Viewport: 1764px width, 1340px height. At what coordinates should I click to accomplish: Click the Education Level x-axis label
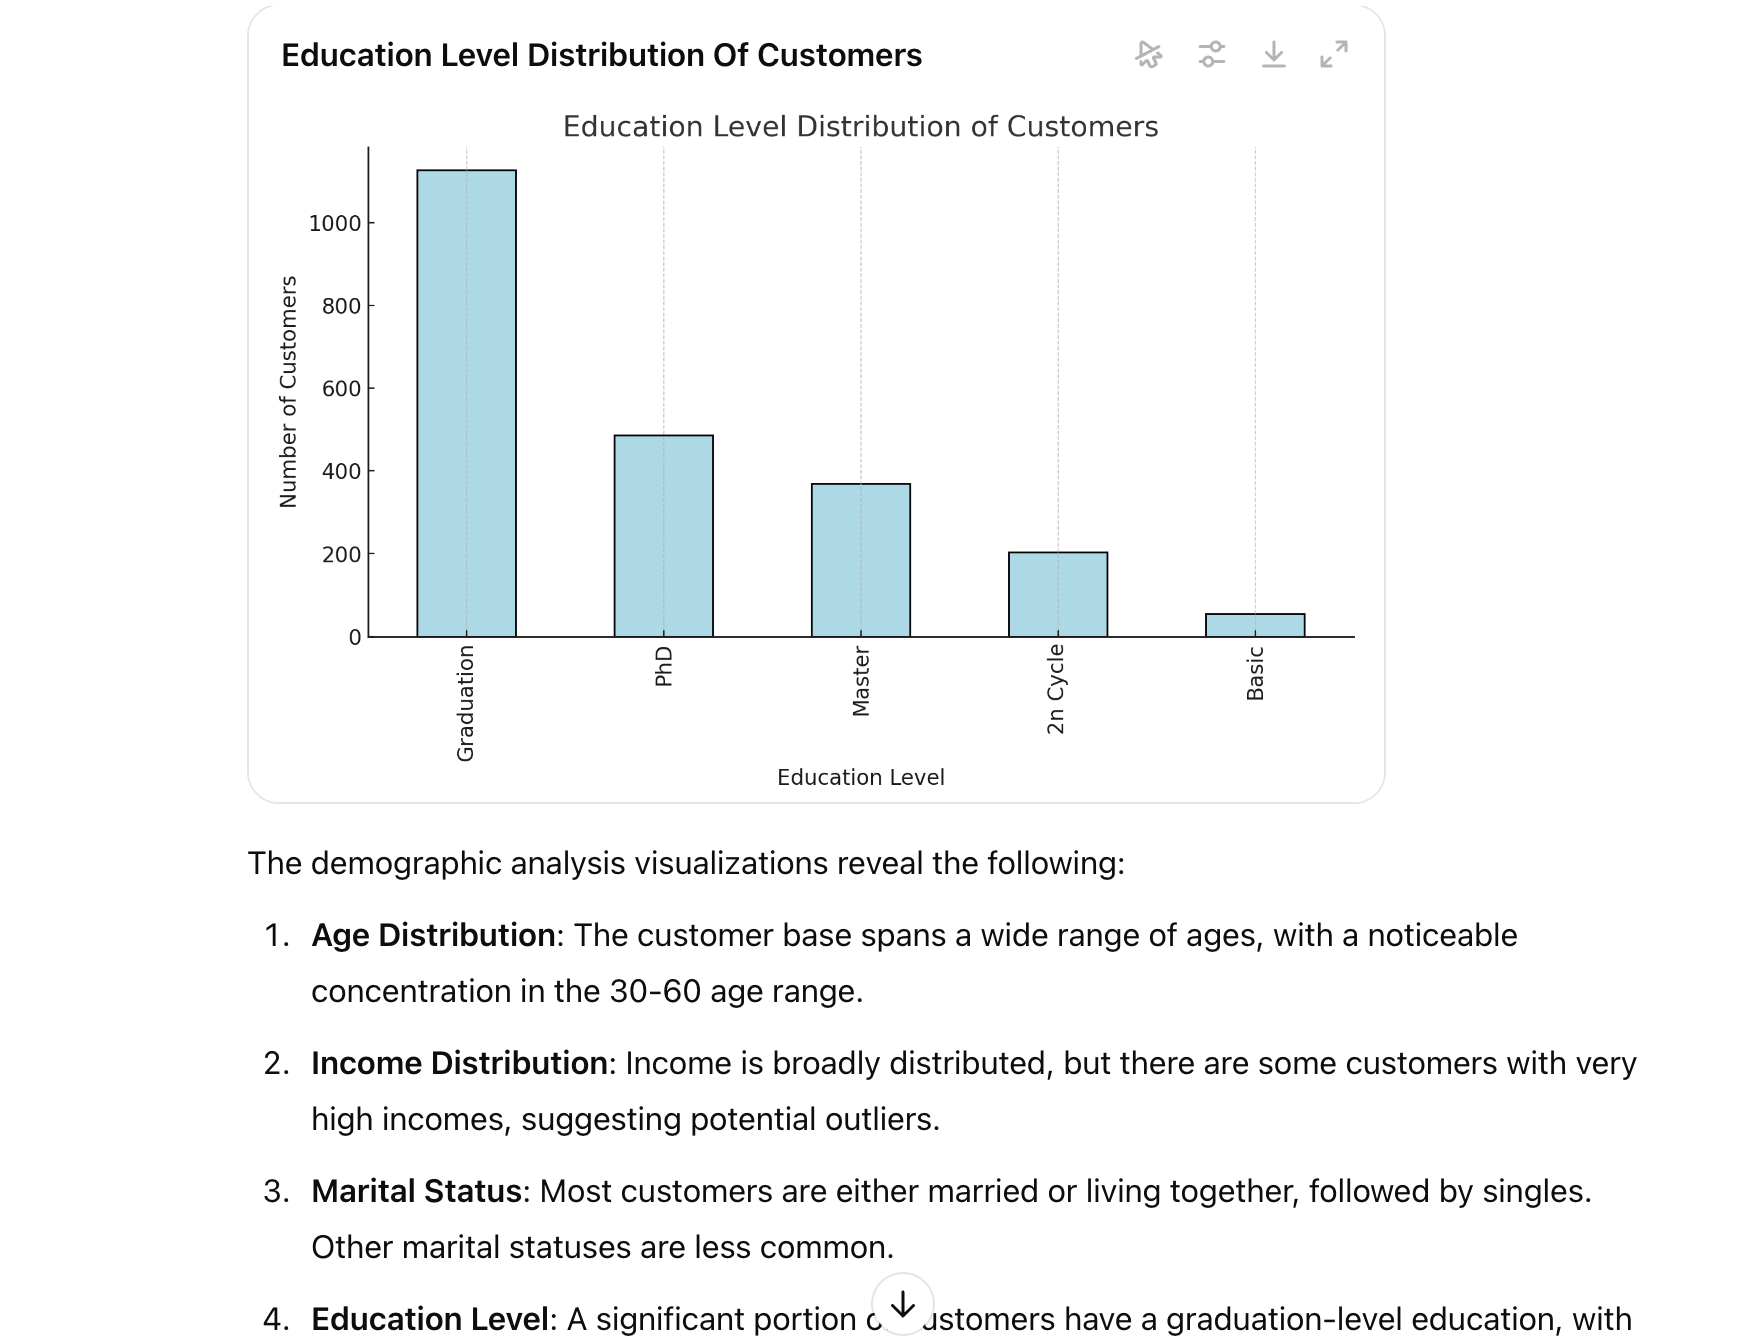860,777
